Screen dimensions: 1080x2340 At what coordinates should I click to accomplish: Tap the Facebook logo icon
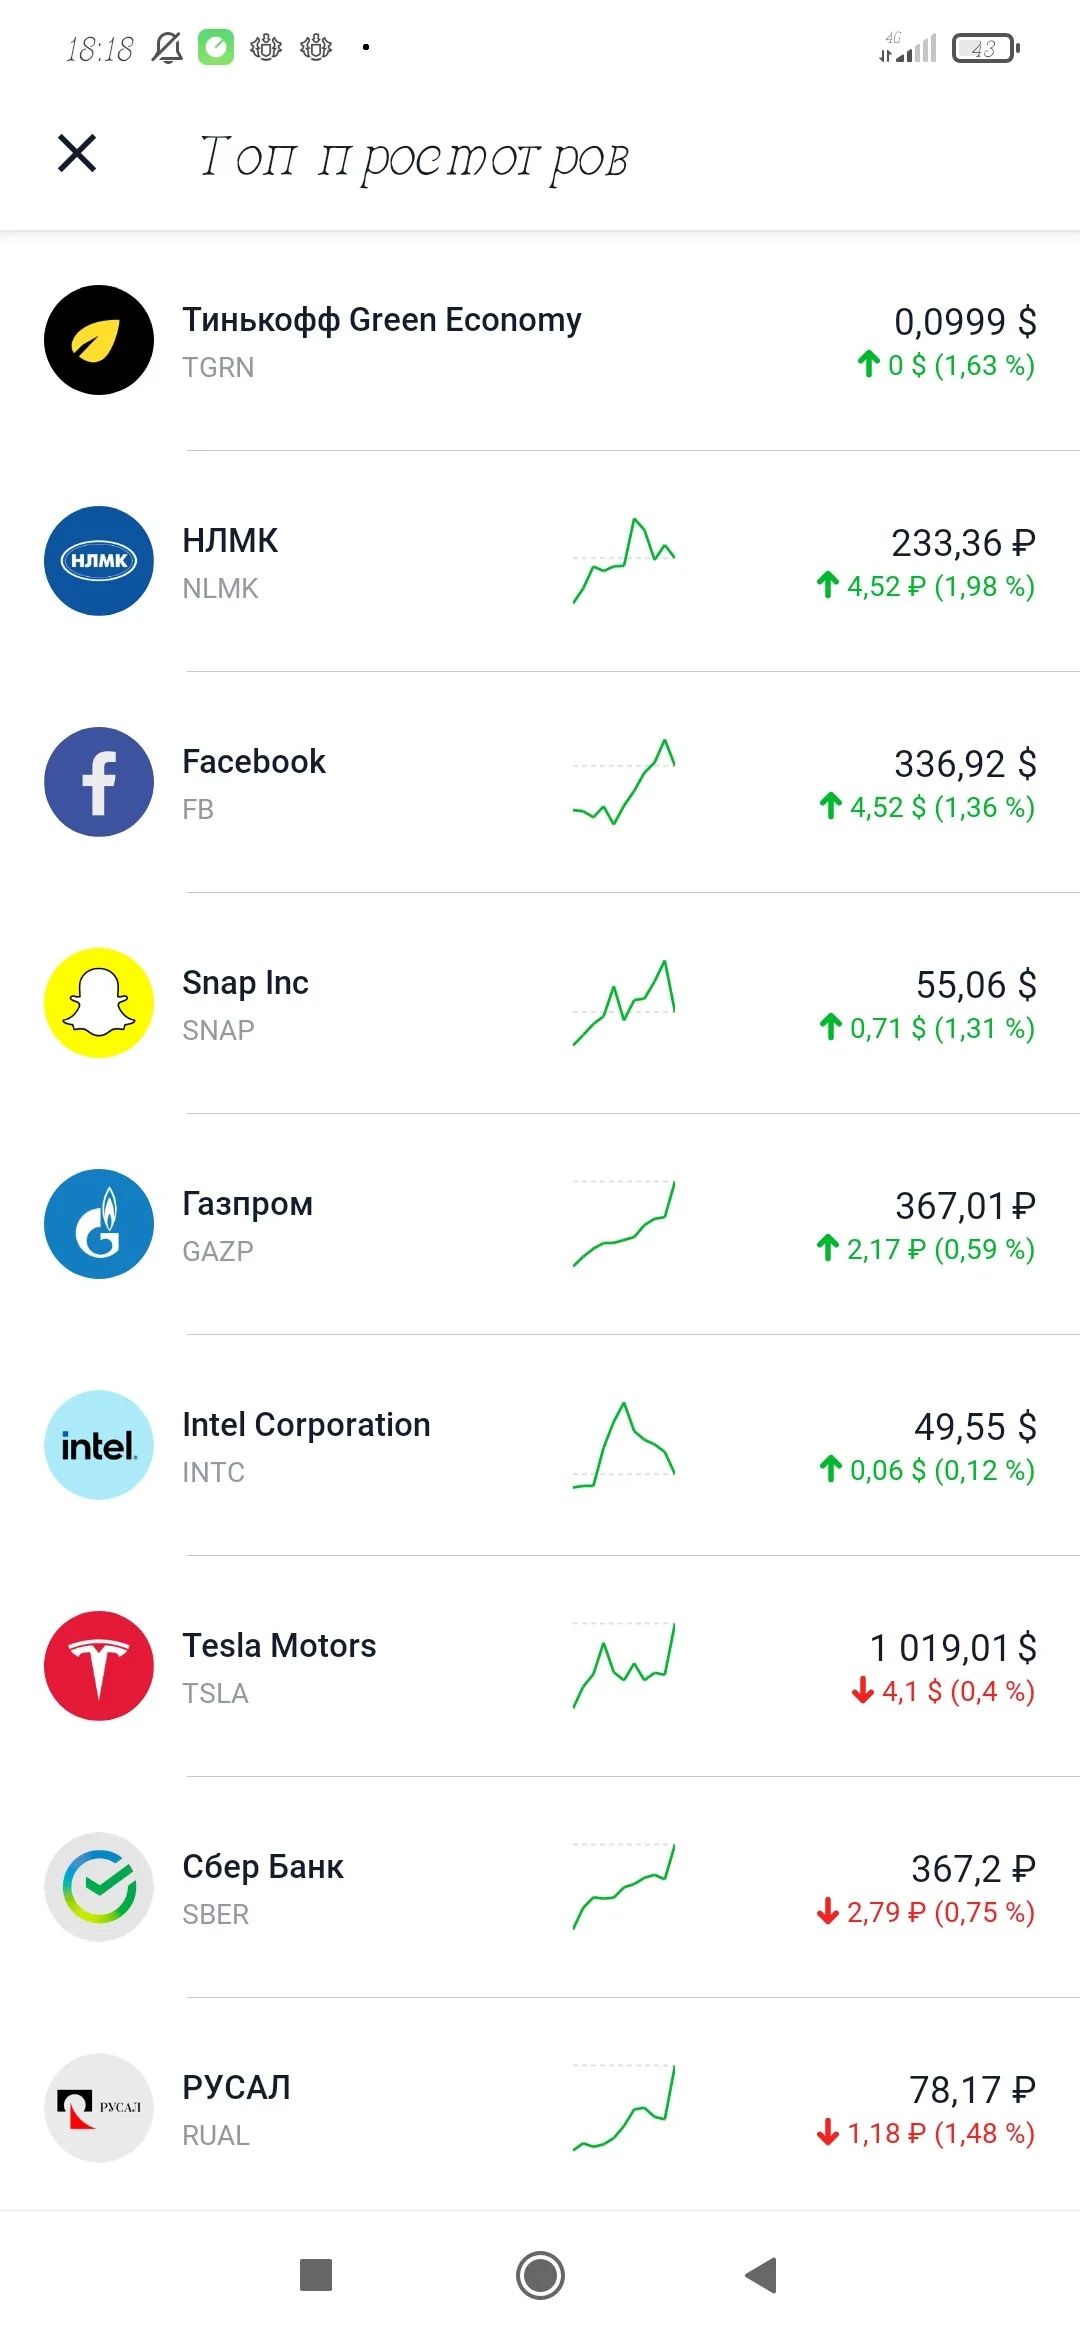[x=99, y=782]
